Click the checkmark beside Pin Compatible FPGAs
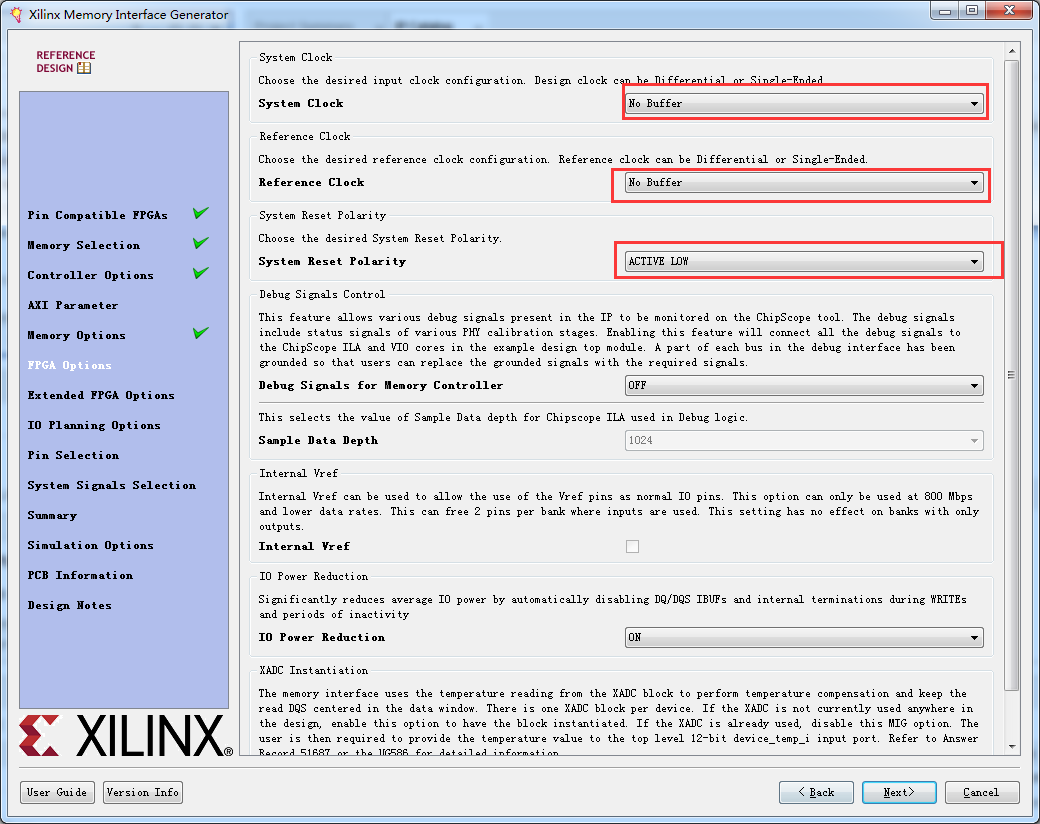The height and width of the screenshot is (824, 1040). 201,213
